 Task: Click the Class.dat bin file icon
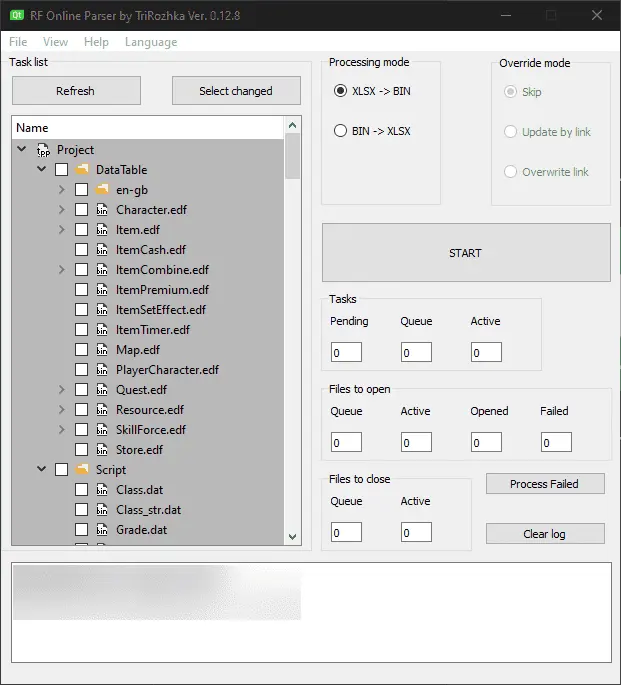point(102,490)
